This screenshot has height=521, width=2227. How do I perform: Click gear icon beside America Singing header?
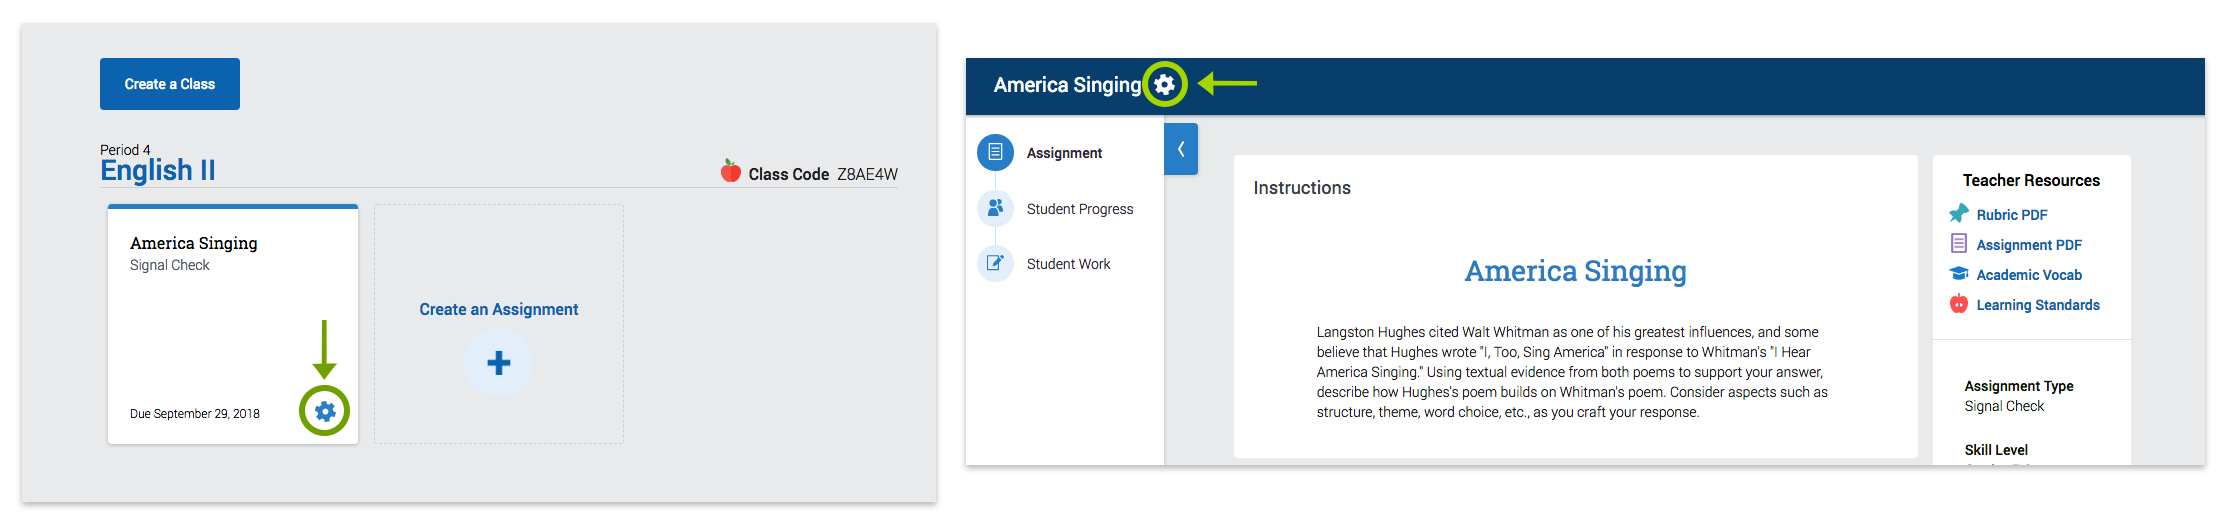[1164, 85]
